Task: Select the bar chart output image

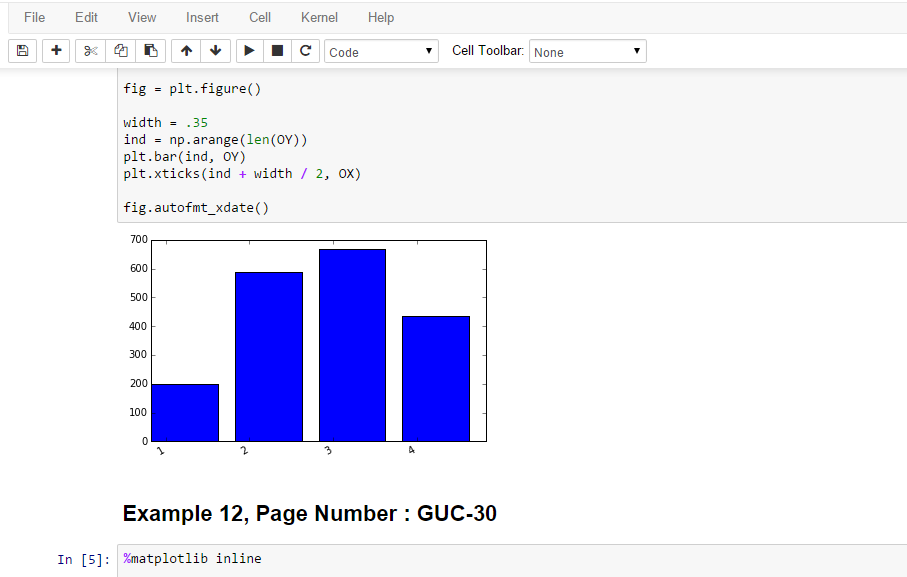Action: click(310, 345)
